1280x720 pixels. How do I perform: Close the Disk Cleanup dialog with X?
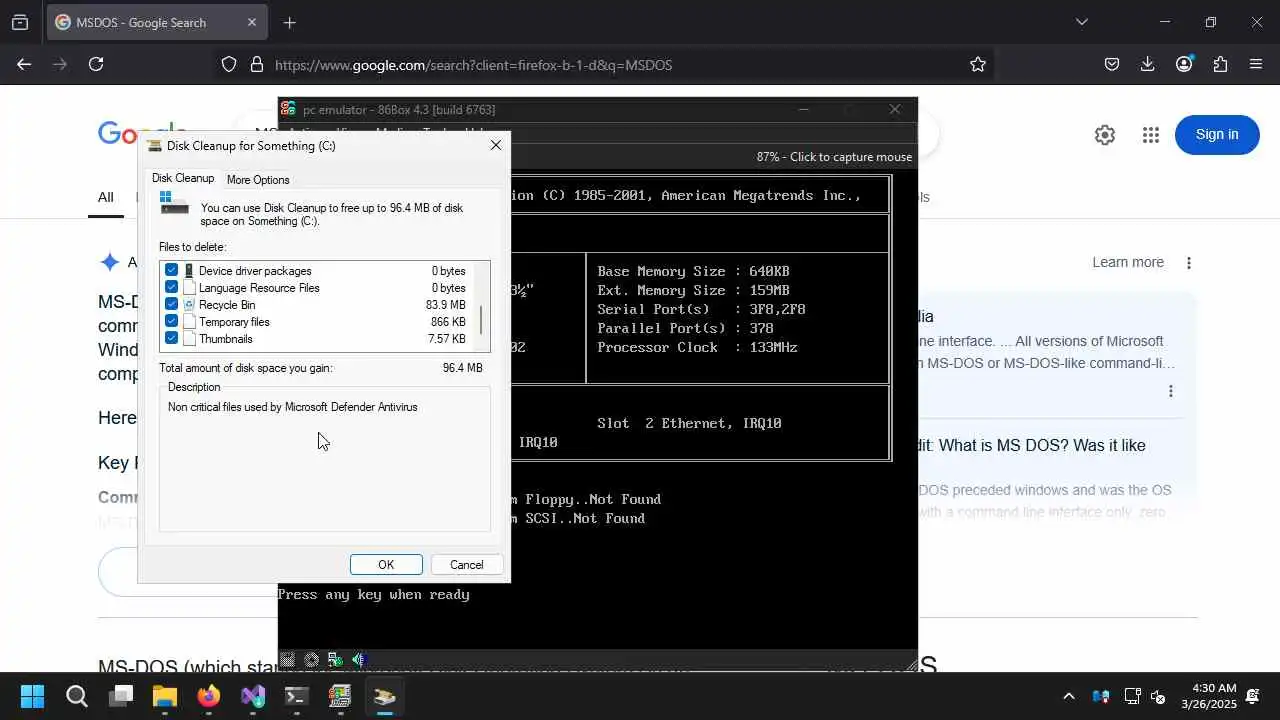pos(495,145)
